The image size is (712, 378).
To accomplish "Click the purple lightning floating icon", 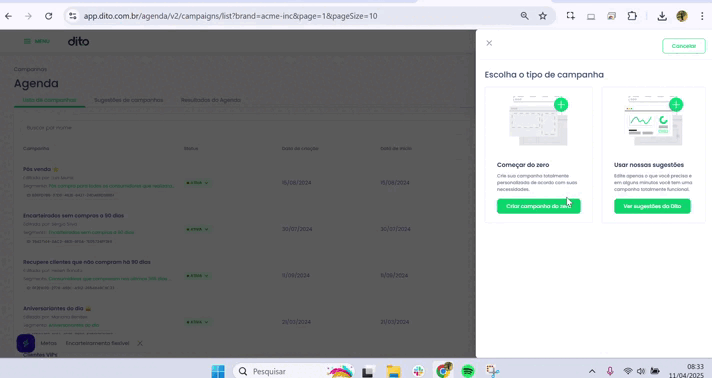I will pyautogui.click(x=26, y=343).
